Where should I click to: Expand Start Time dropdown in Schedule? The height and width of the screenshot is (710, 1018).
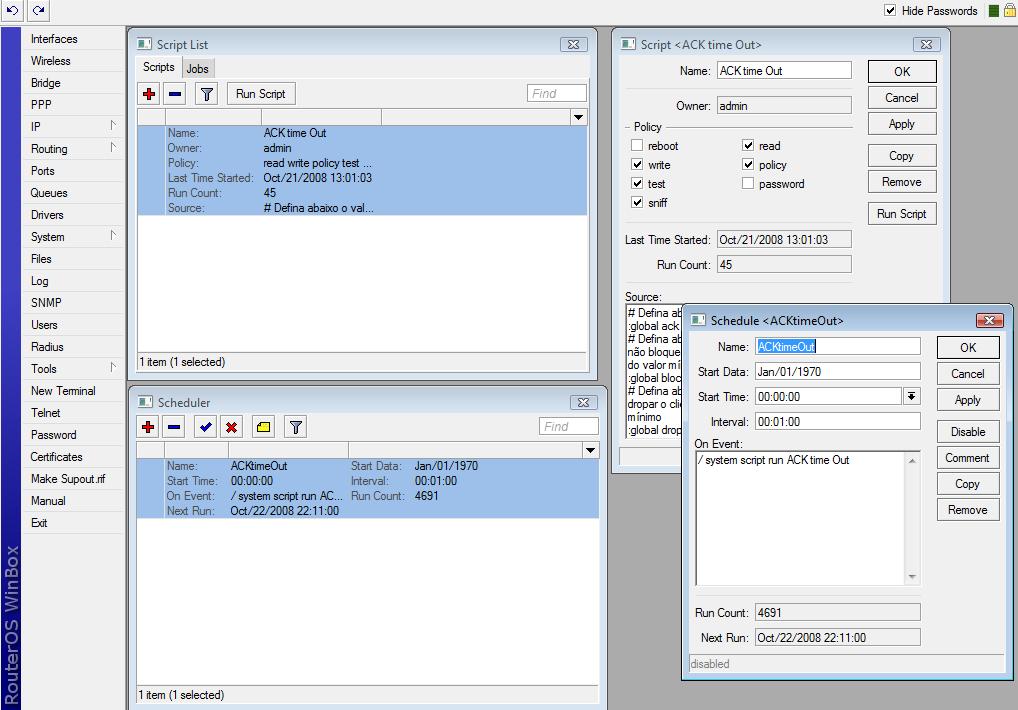911,397
